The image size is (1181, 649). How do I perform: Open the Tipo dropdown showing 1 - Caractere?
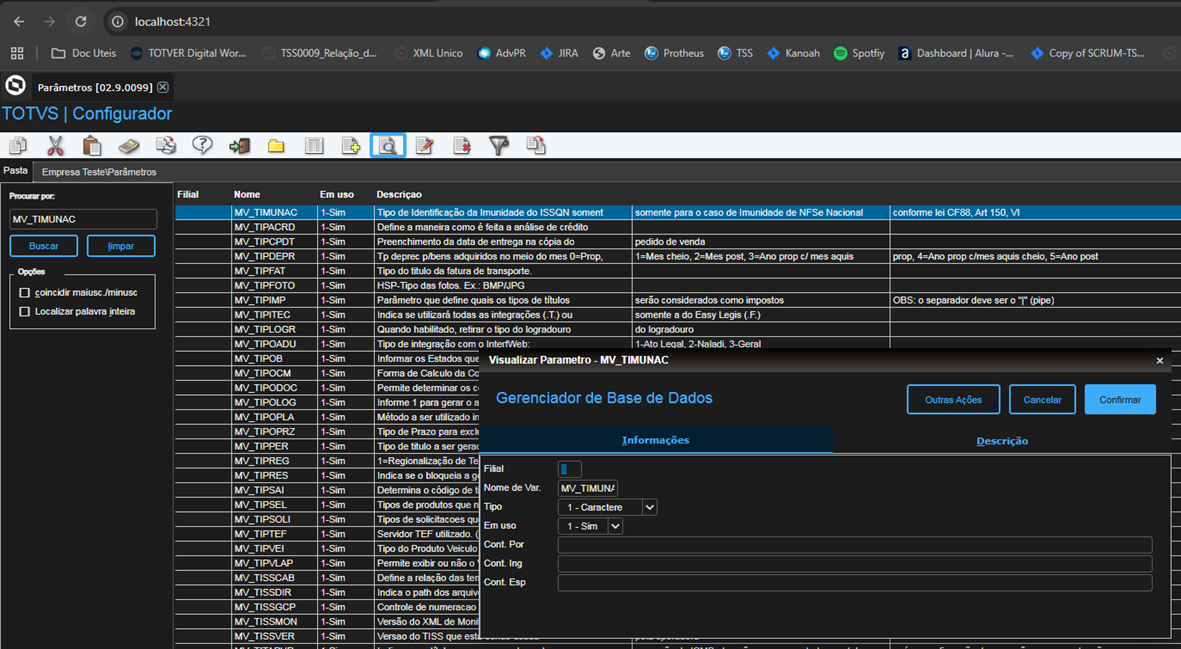coord(649,507)
